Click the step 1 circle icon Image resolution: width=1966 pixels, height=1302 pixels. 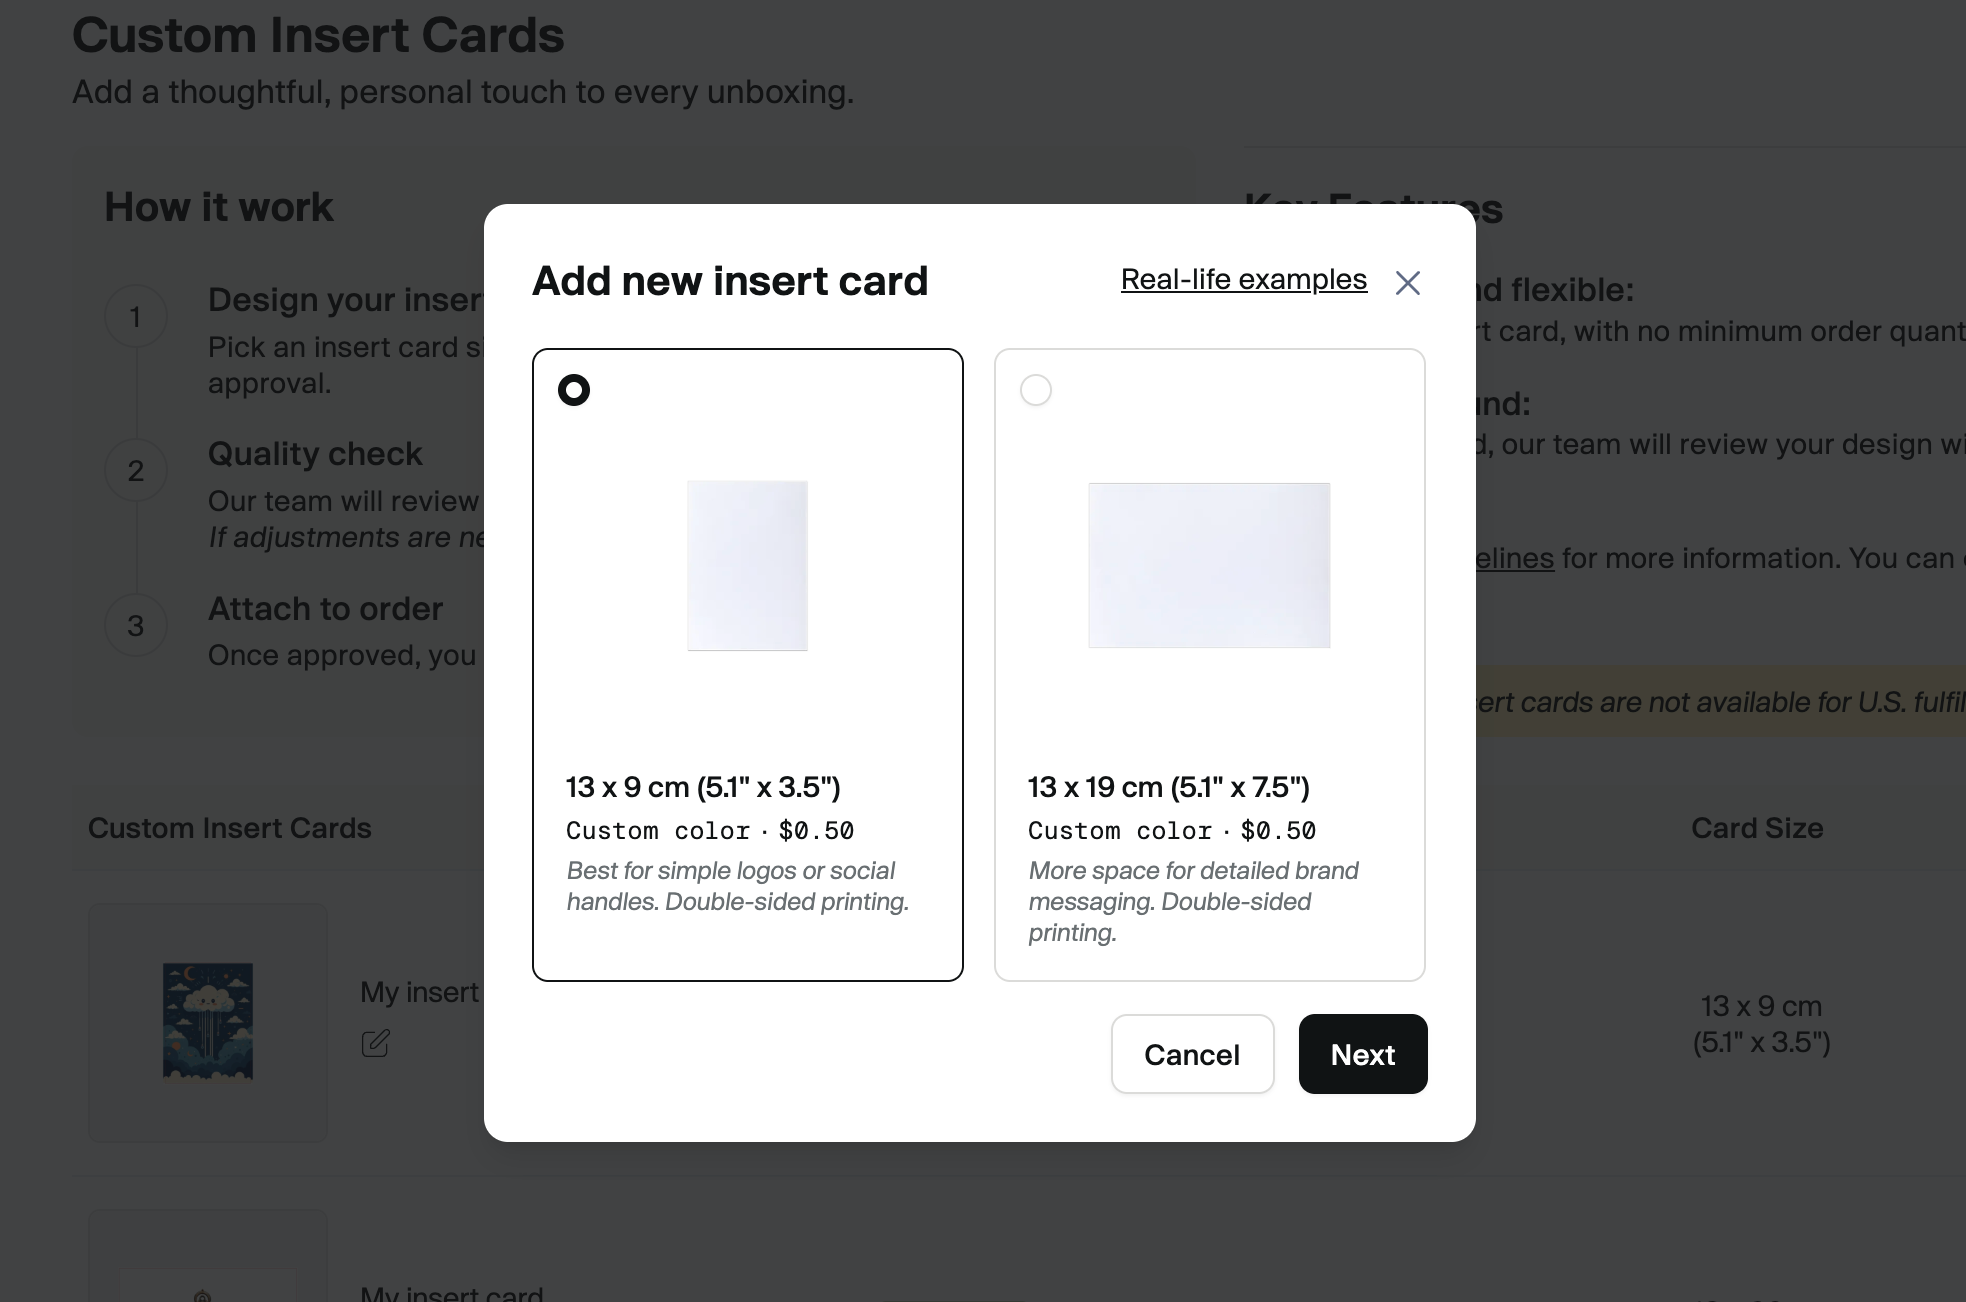(136, 317)
